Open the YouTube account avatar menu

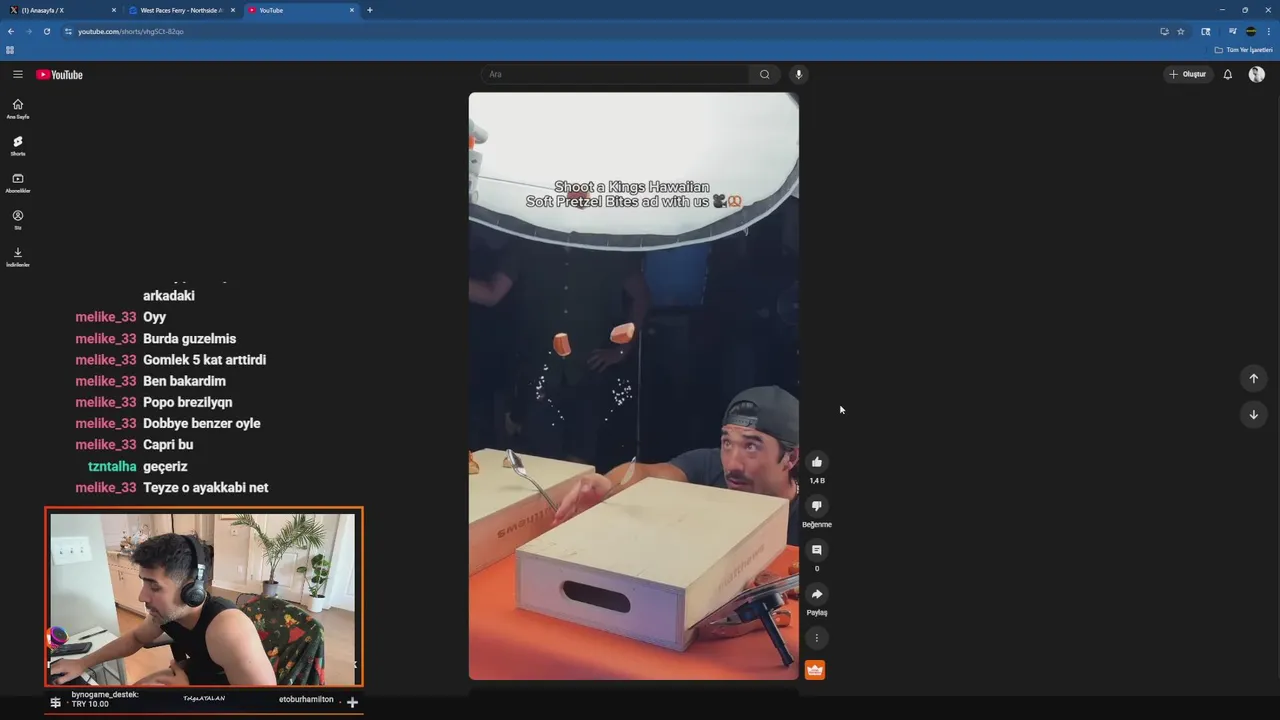tap(1257, 74)
